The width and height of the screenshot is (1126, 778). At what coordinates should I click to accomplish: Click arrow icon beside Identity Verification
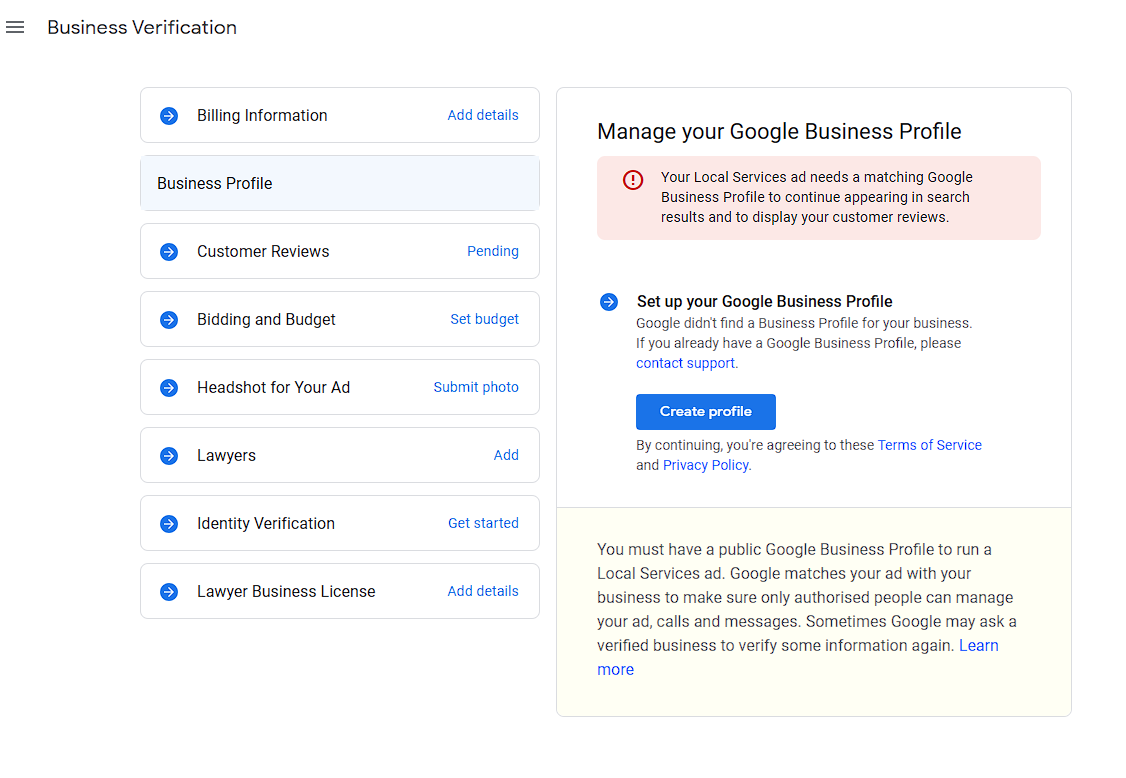click(x=169, y=524)
